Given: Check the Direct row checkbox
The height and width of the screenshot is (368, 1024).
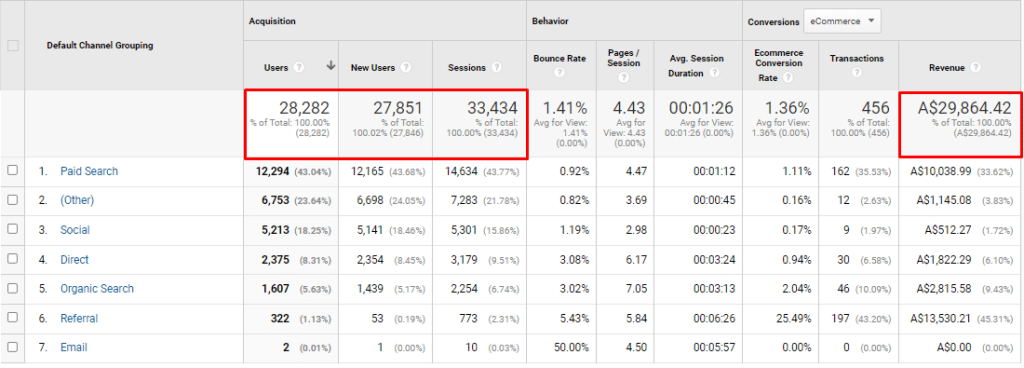Looking at the screenshot, I should coord(12,259).
